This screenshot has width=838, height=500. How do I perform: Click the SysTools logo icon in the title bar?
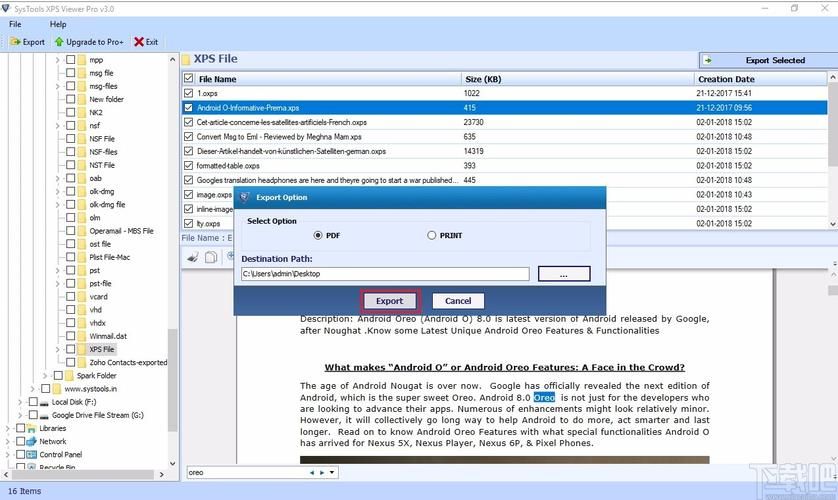(x=6, y=9)
